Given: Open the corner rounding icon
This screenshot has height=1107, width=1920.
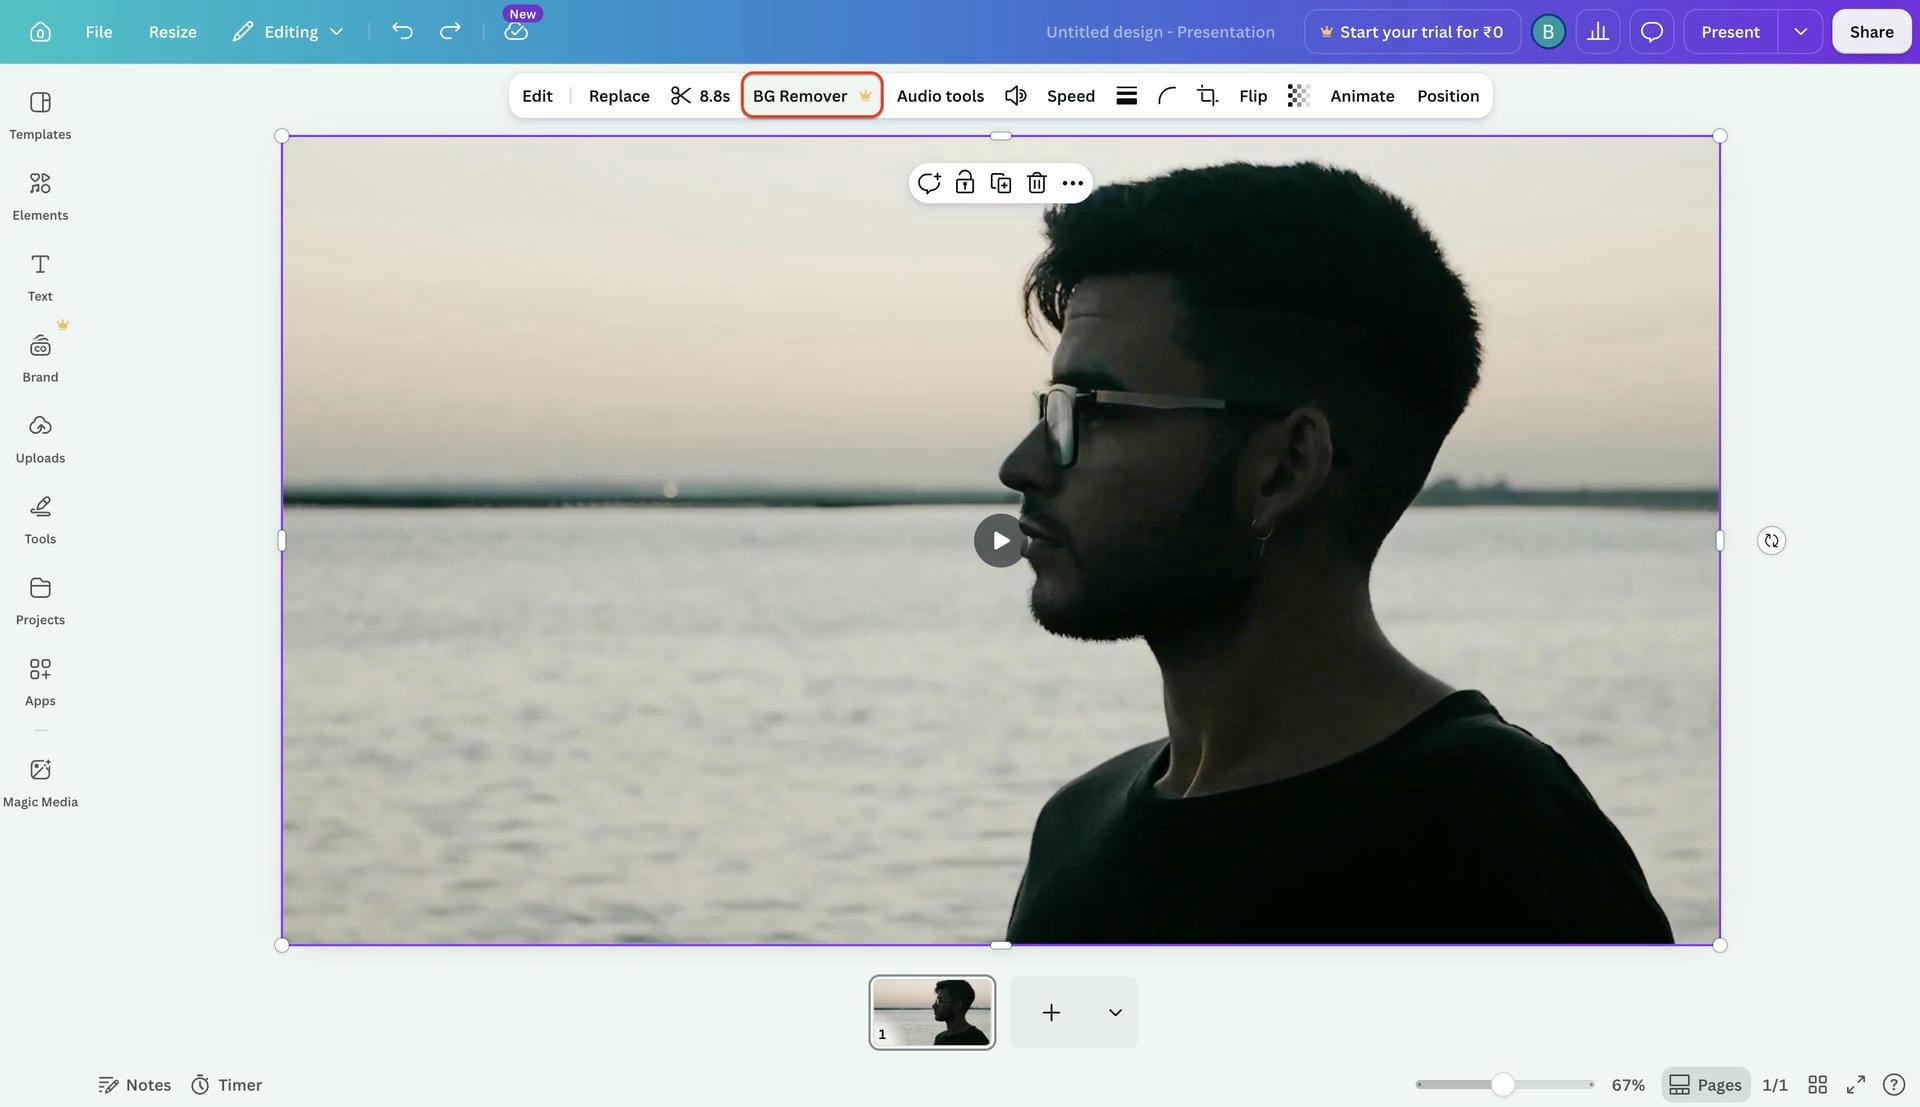Looking at the screenshot, I should (x=1166, y=96).
